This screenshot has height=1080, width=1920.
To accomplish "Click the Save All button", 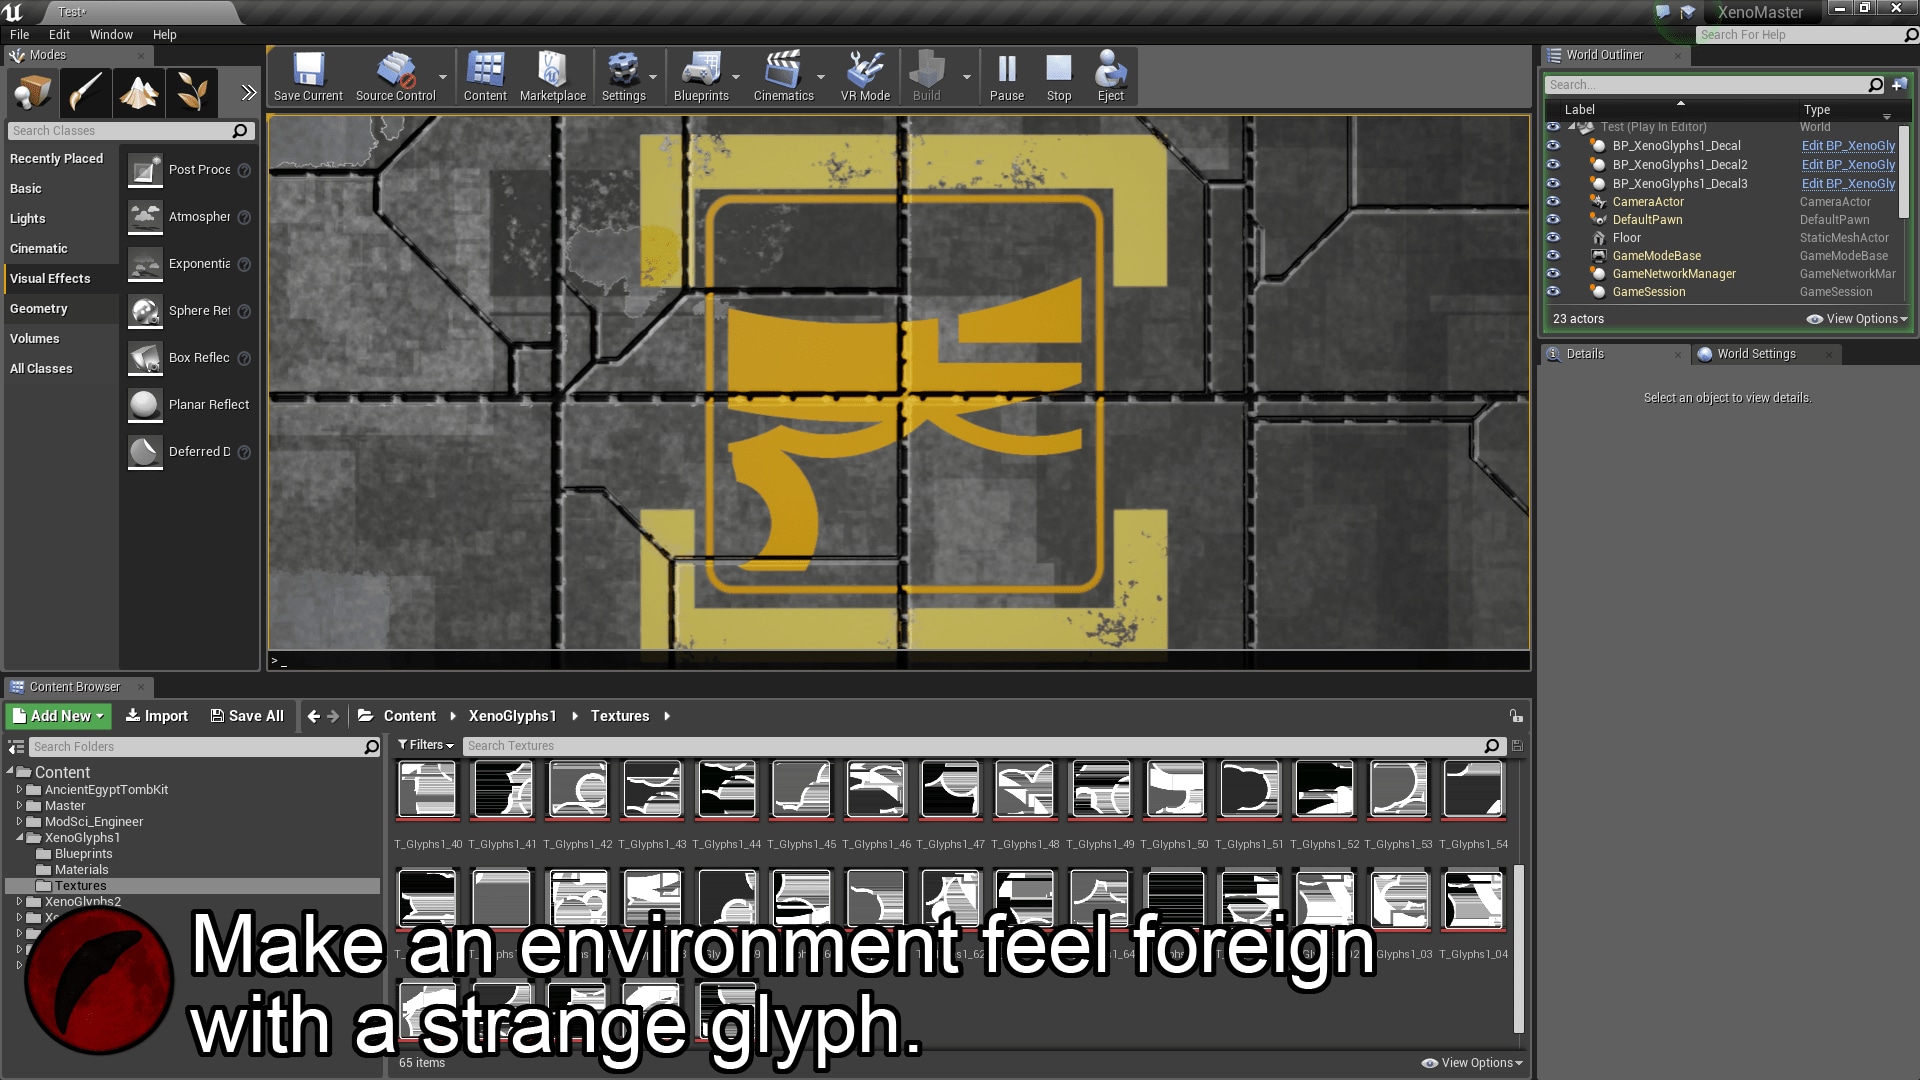I will pyautogui.click(x=247, y=716).
